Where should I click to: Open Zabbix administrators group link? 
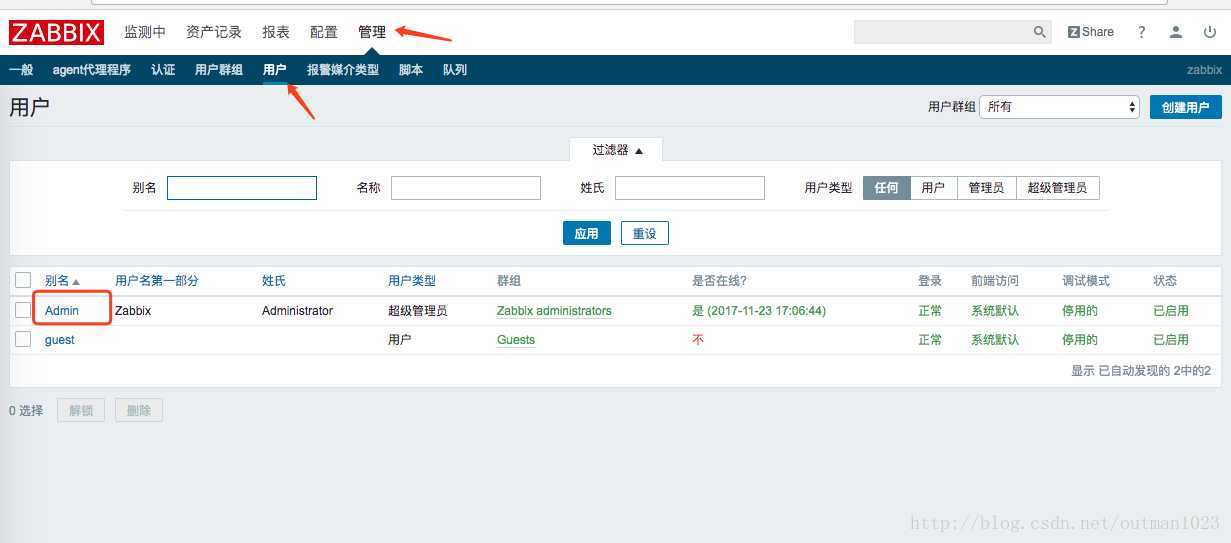pyautogui.click(x=554, y=311)
